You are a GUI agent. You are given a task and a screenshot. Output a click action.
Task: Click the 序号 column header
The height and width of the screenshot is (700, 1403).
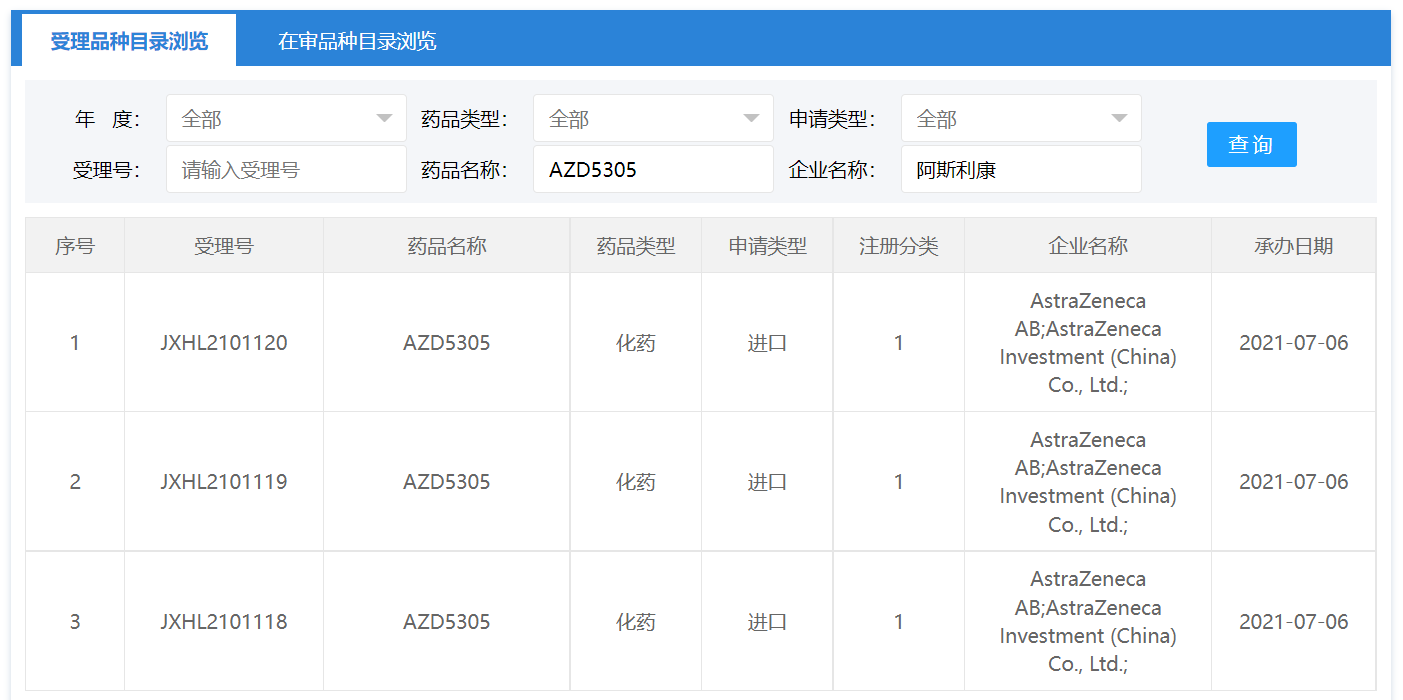[75, 246]
